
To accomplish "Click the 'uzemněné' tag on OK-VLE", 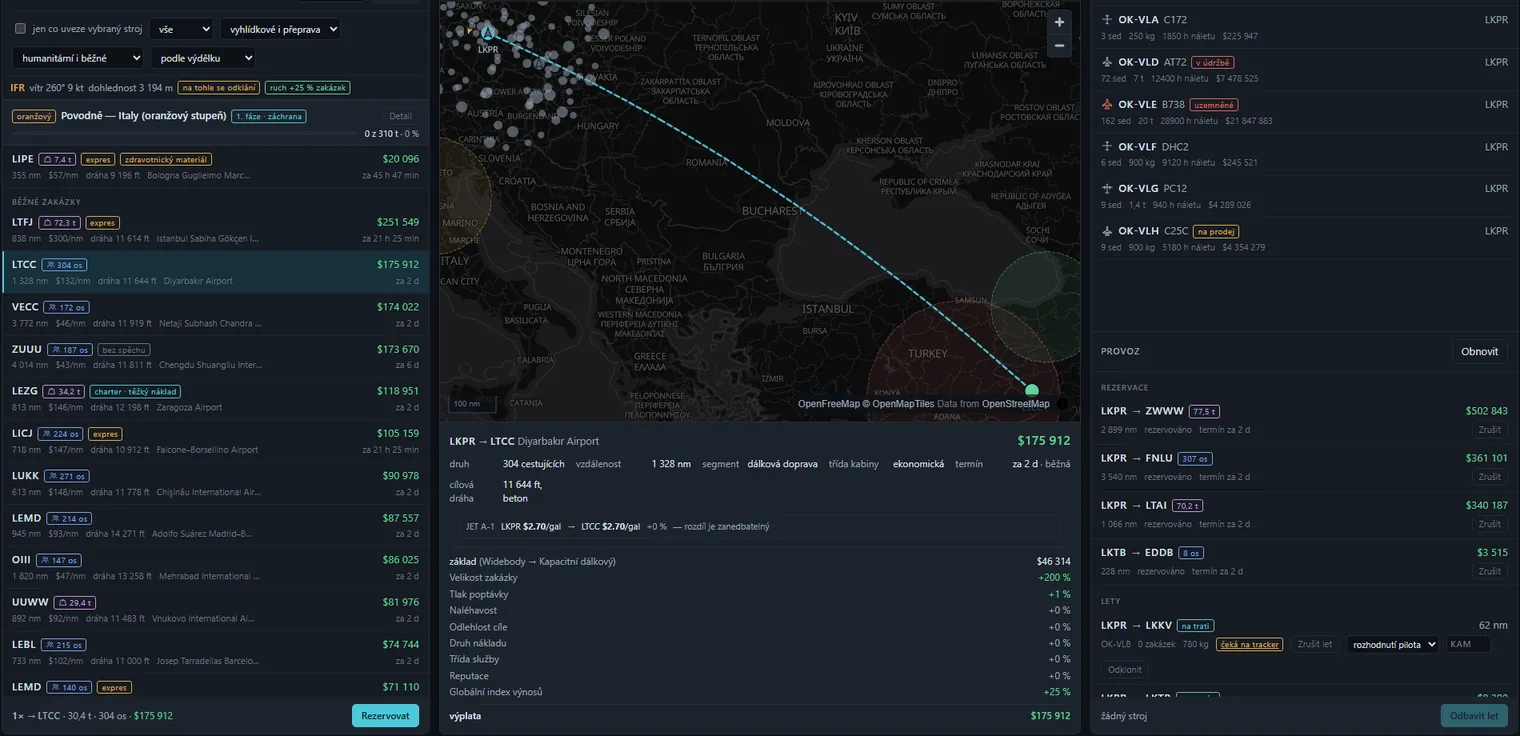I will tap(1214, 104).
